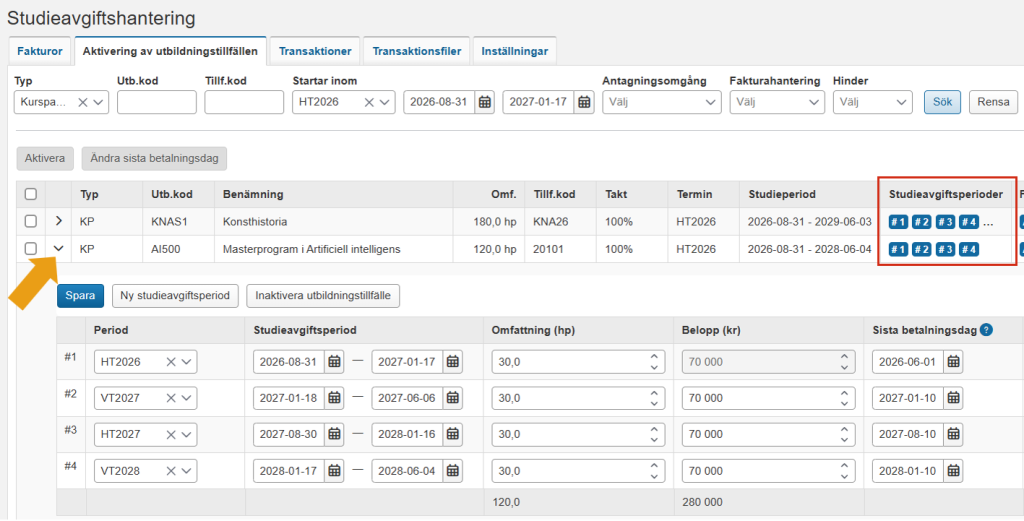
Task: Click the Aktivera button
Action: coord(44,159)
